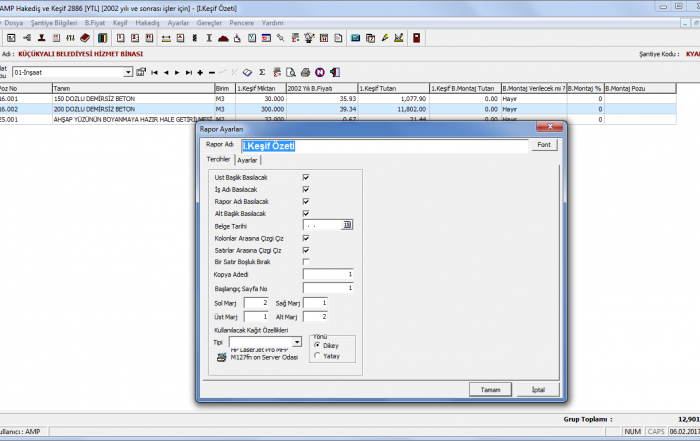Click the Sigma sum icon in toolbar

coord(262,73)
